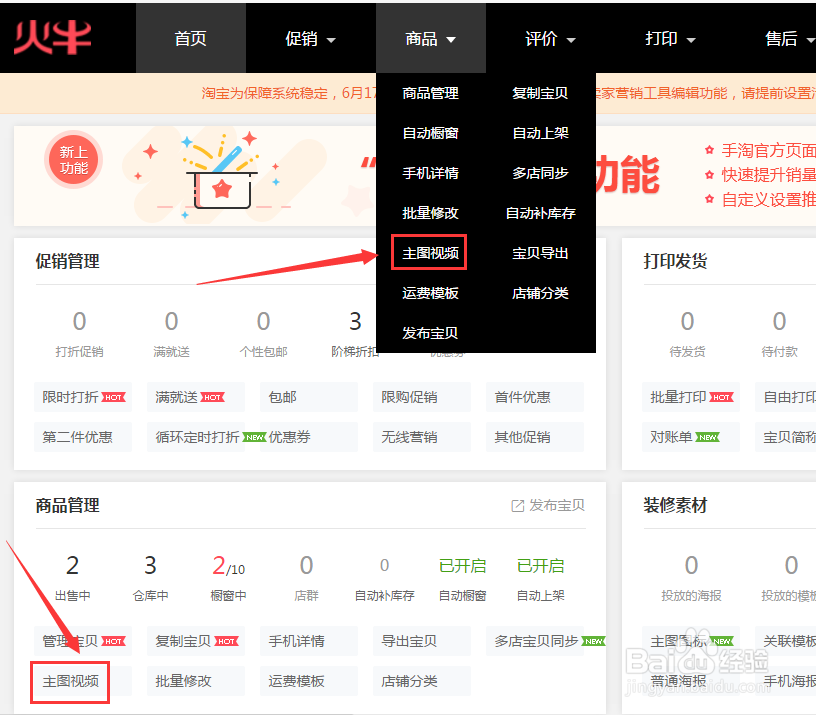Open 导出宝贝 button
Screen dimensions: 816x715
[x=422, y=641]
